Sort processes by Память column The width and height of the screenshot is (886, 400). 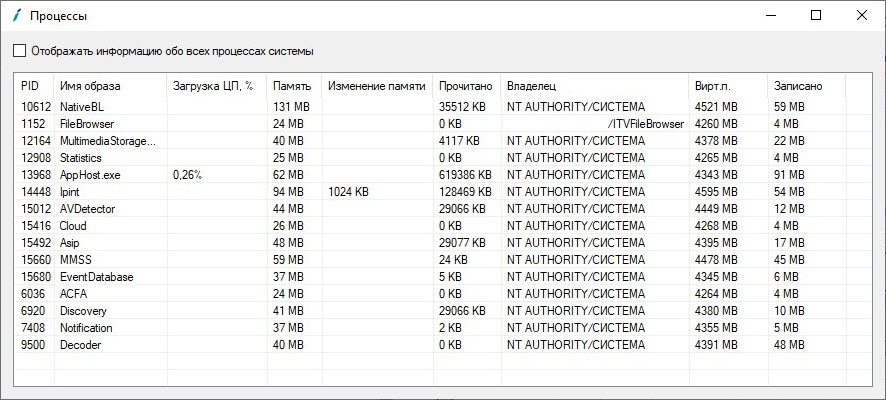click(293, 87)
